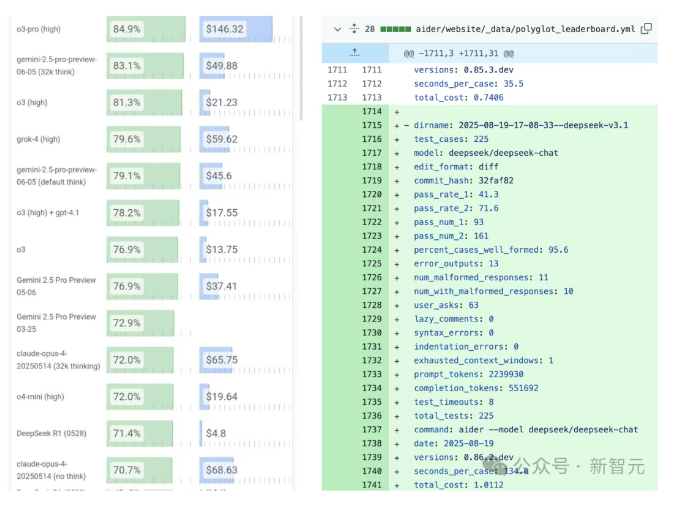
Task: Select the o3 (high) model label
Action: (32, 102)
